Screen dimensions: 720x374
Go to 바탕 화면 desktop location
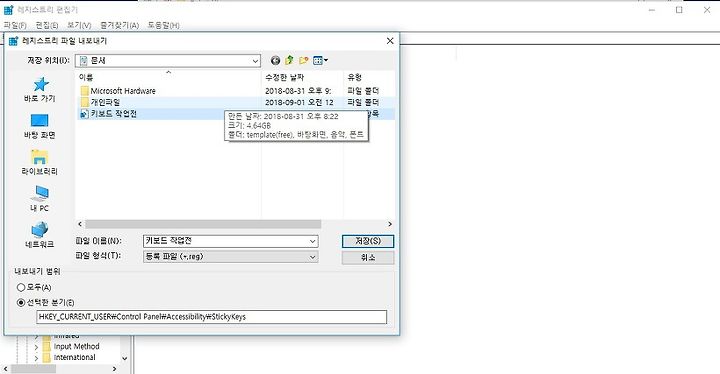[x=39, y=126]
